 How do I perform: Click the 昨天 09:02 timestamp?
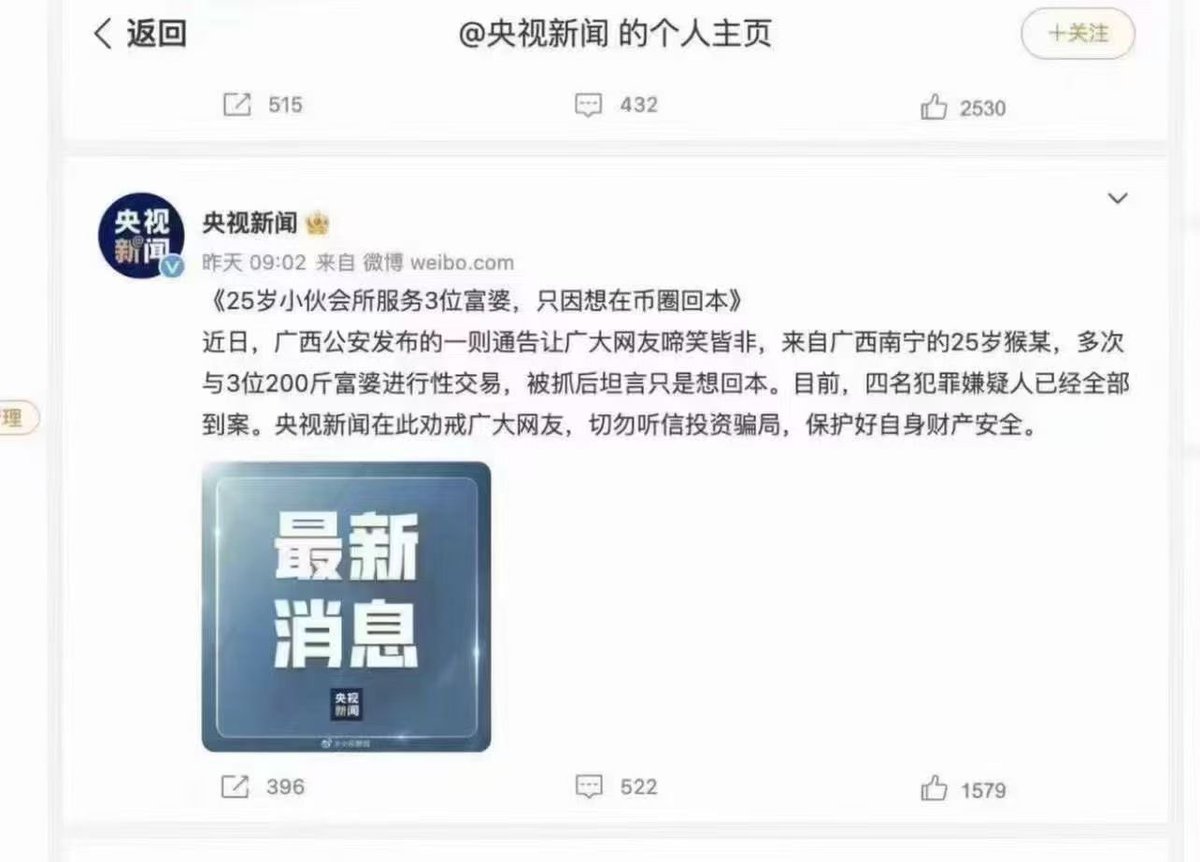[254, 263]
